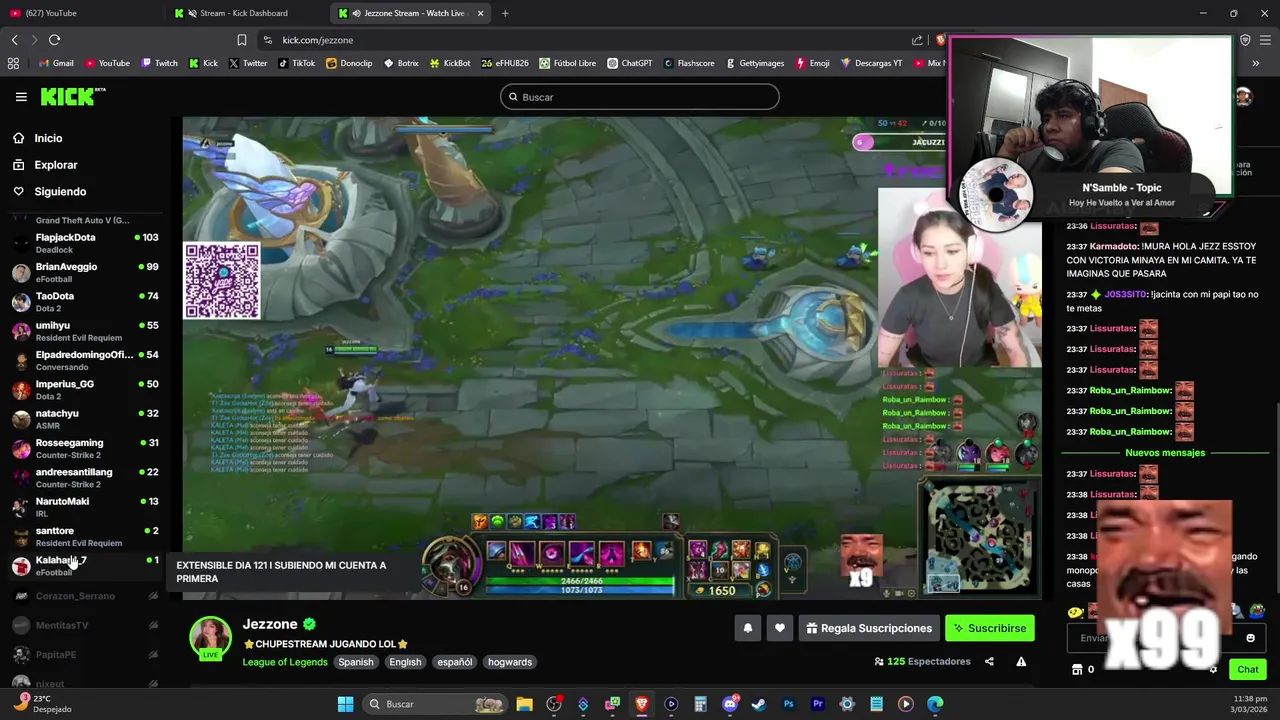Open the emoji picker in the chat box

click(1250, 638)
